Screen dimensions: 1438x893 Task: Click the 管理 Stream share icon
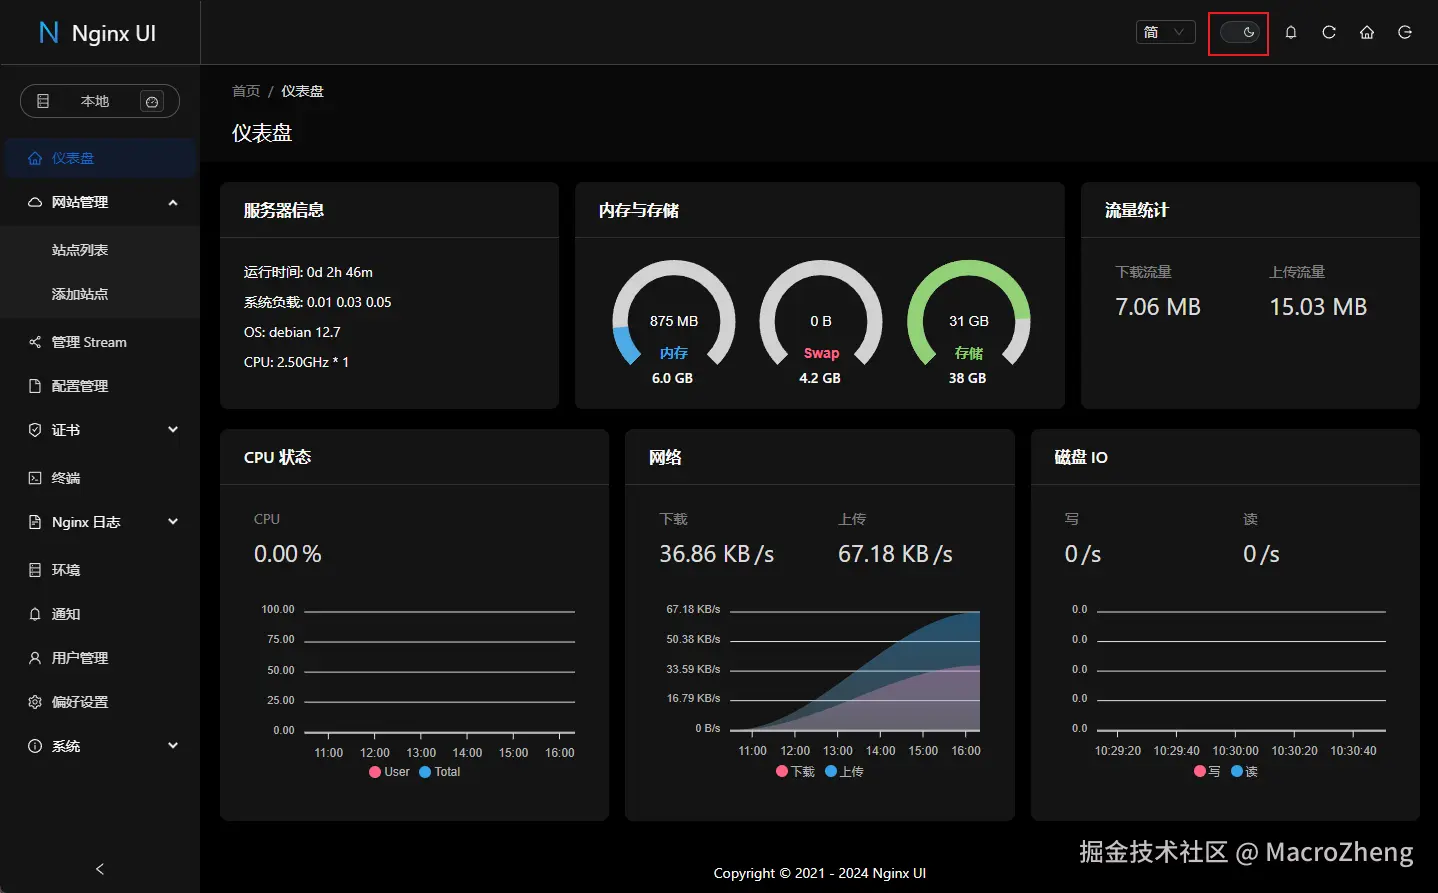click(x=35, y=342)
